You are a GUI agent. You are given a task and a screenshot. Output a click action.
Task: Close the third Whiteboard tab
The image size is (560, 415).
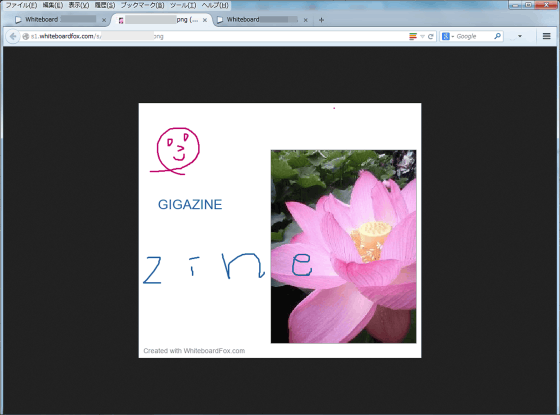point(305,20)
